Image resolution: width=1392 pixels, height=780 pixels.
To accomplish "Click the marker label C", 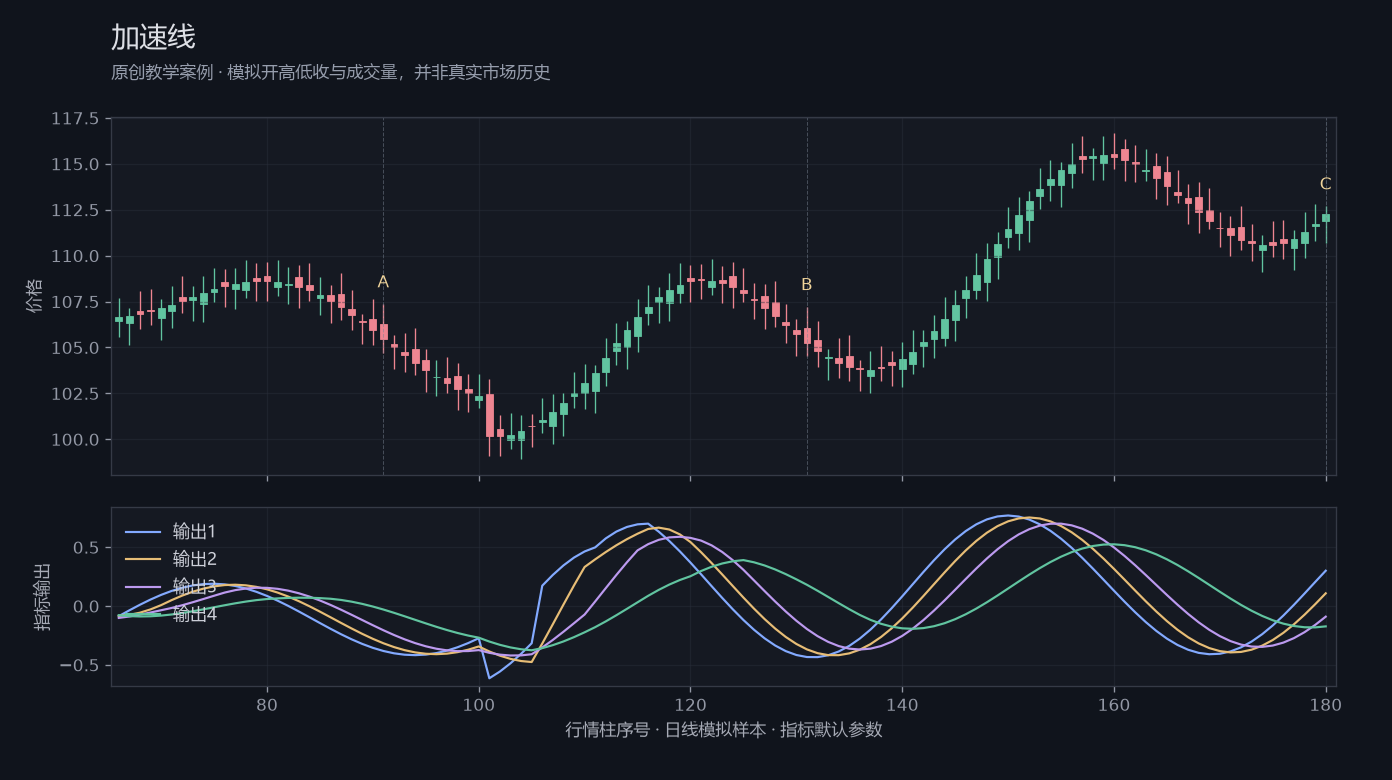I will point(1326,183).
